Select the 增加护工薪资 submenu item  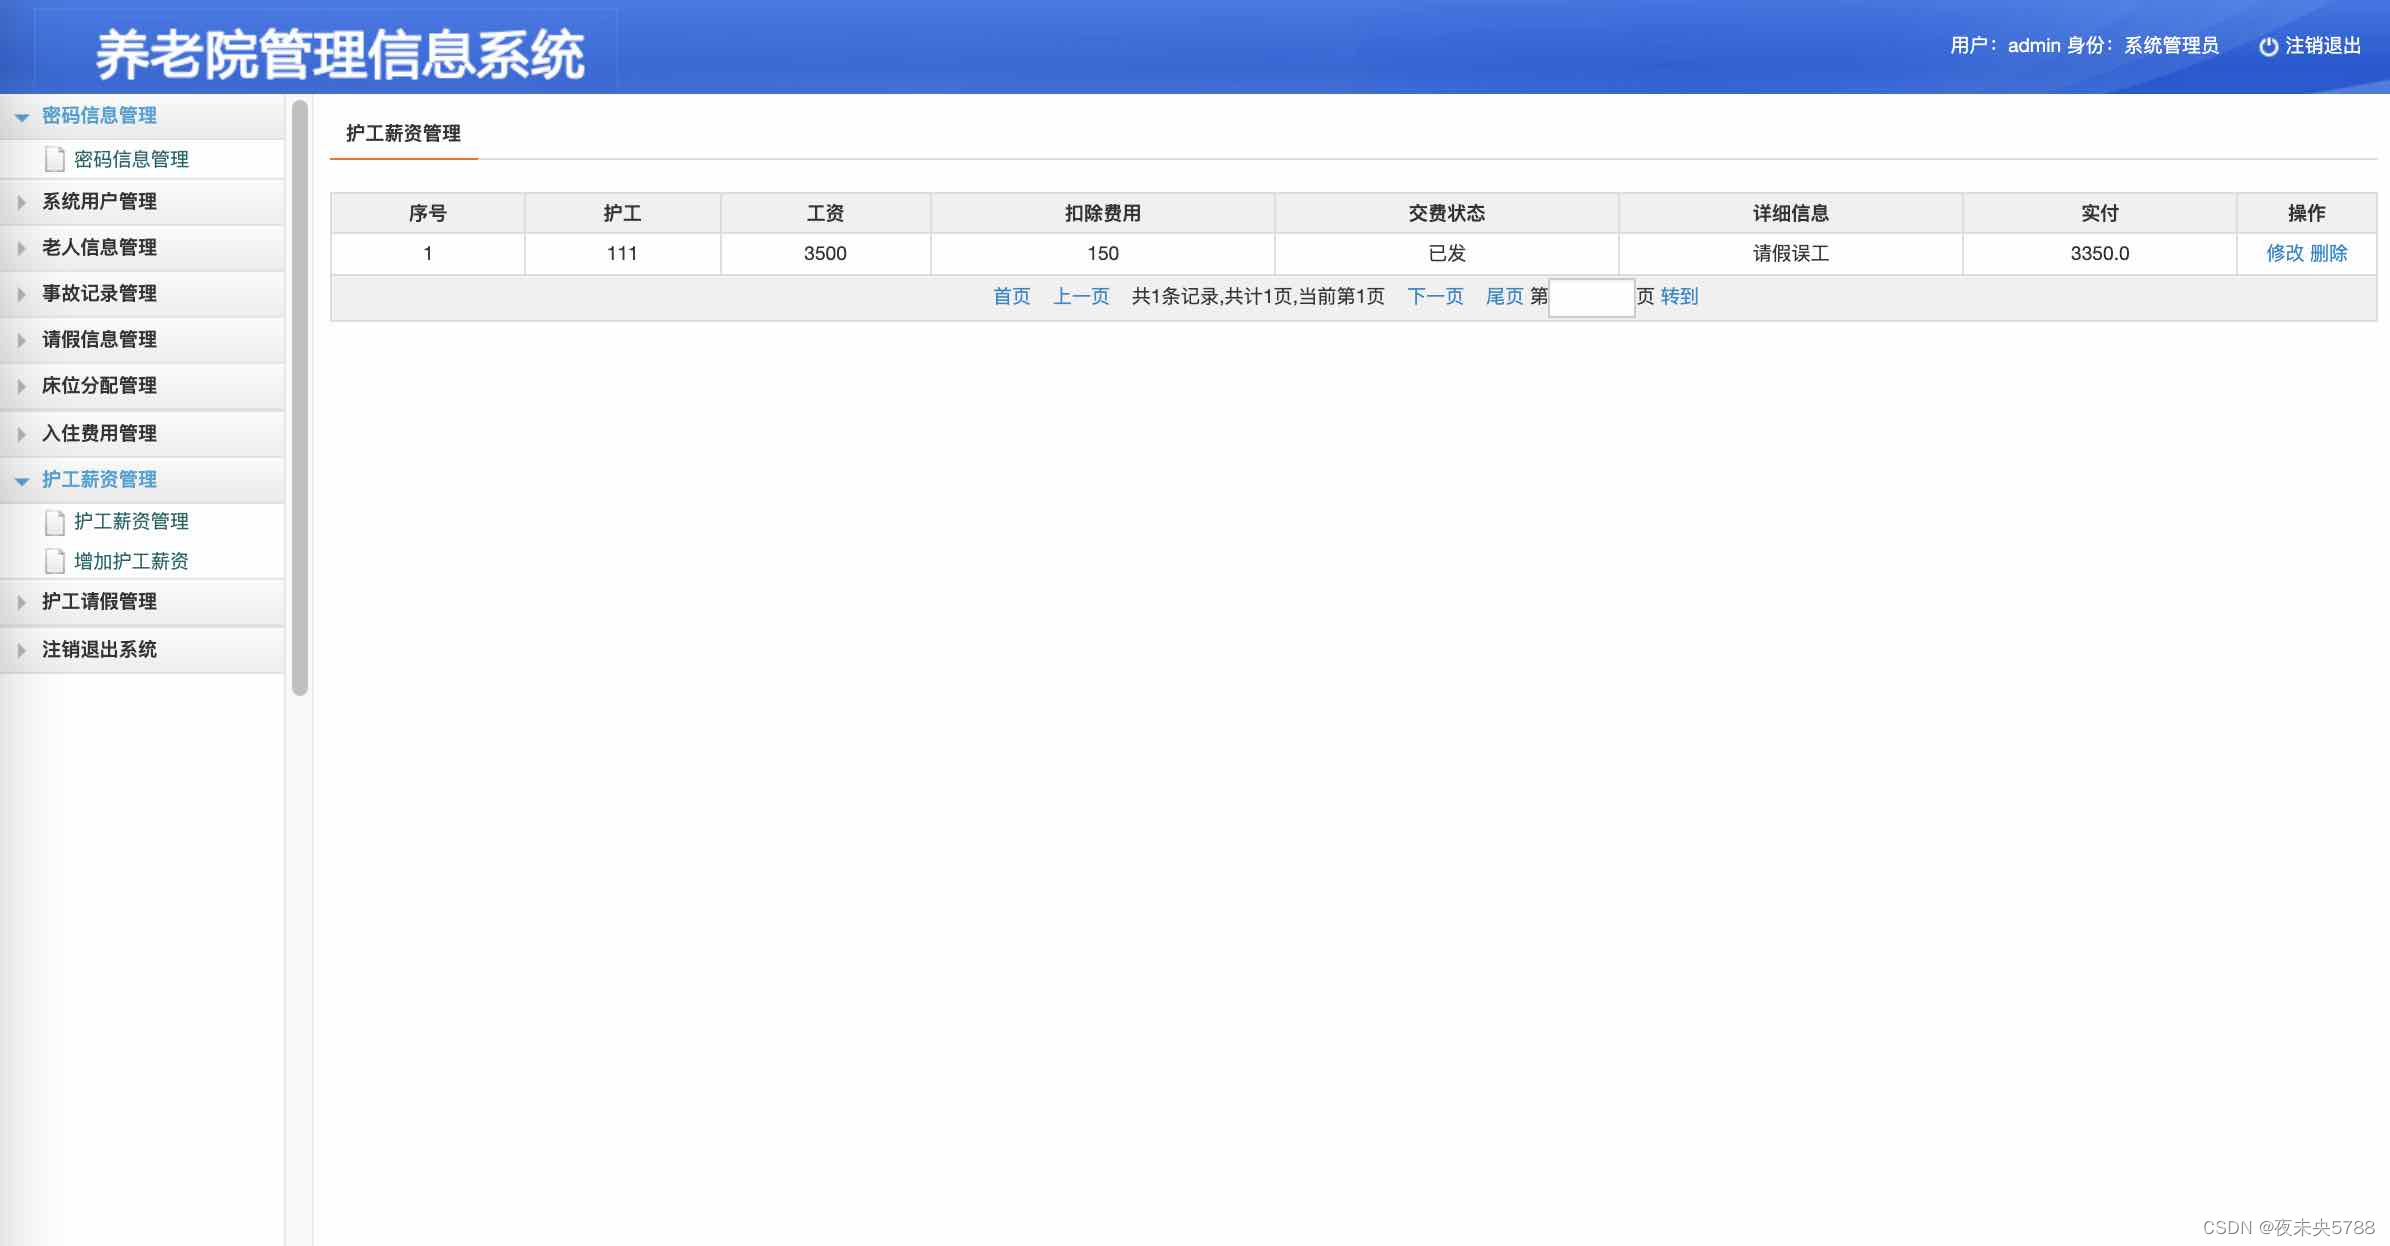(x=131, y=562)
